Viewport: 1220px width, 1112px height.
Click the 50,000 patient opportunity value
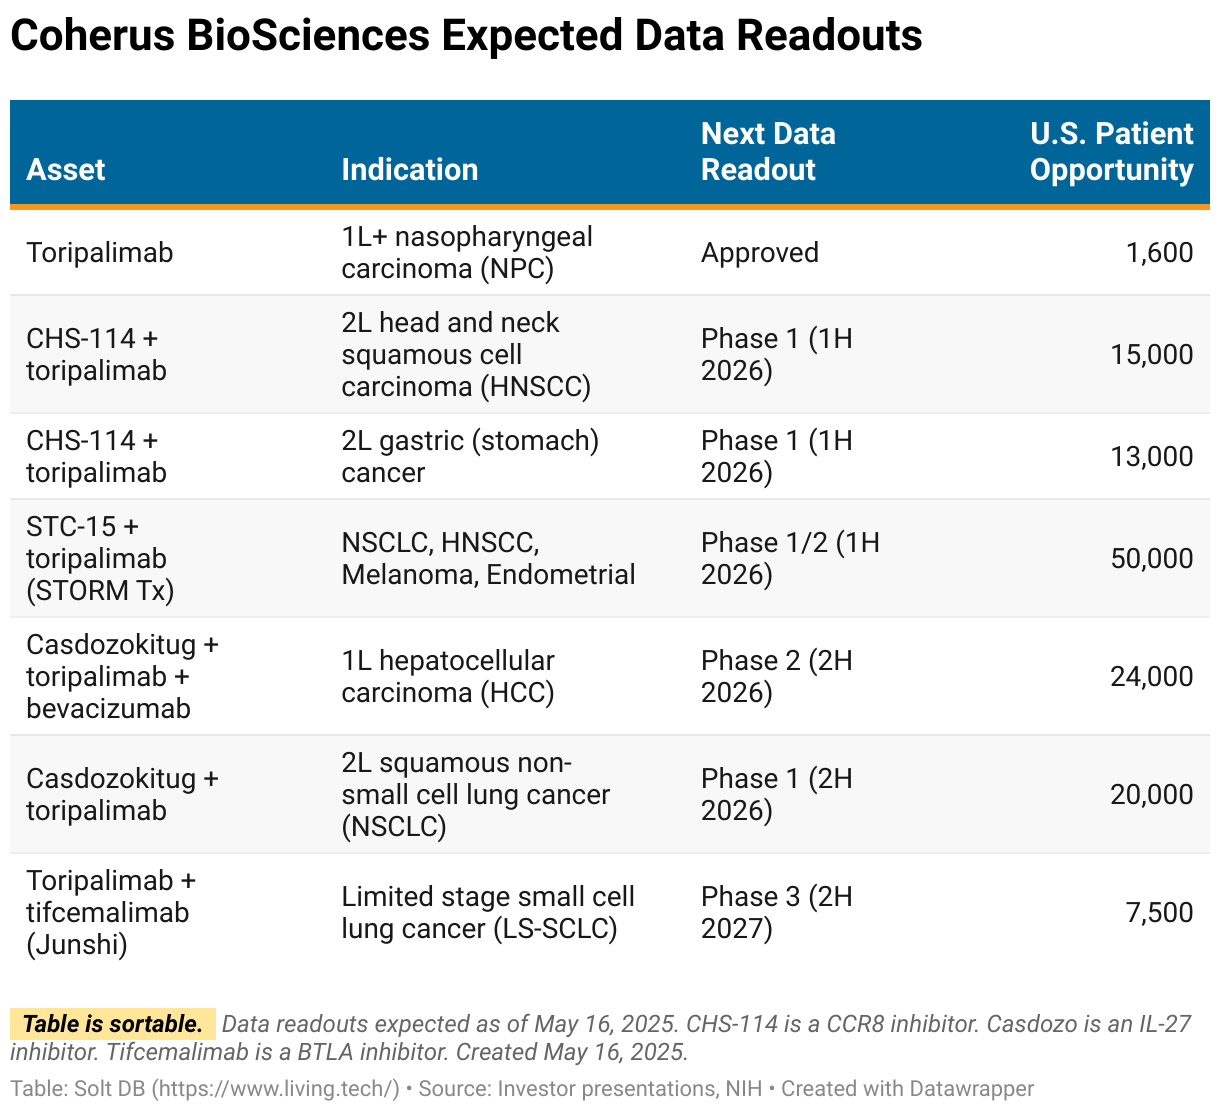1151,559
